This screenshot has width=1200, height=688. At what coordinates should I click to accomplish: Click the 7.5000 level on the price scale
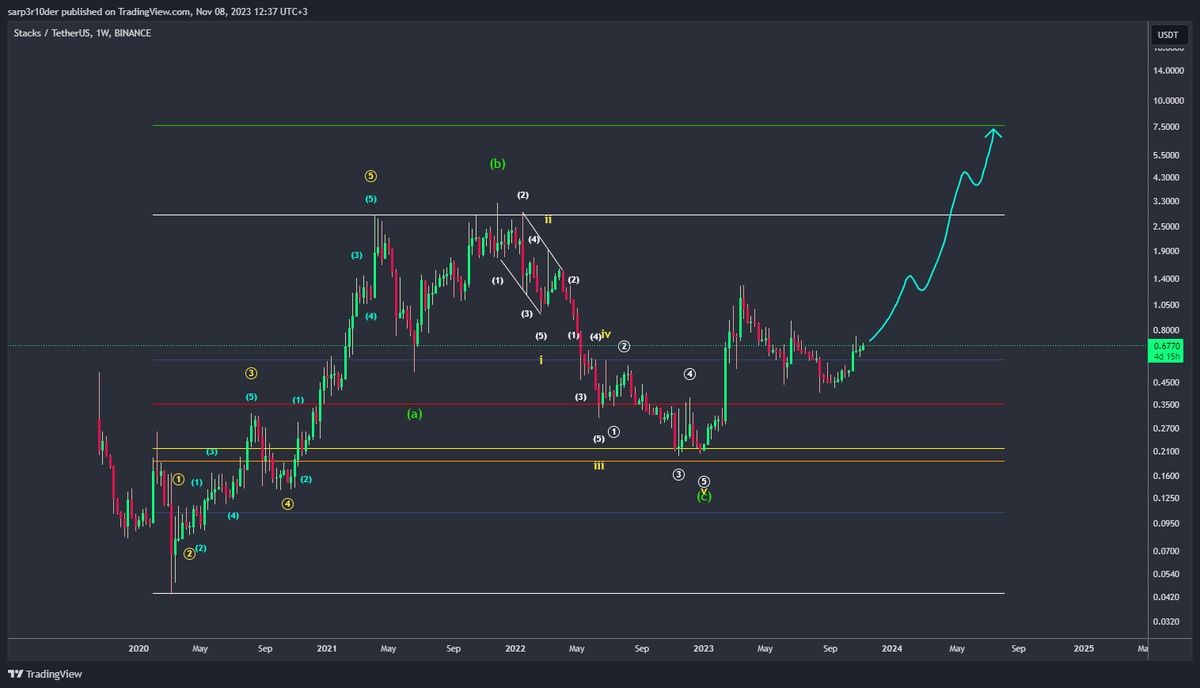[x=1165, y=127]
